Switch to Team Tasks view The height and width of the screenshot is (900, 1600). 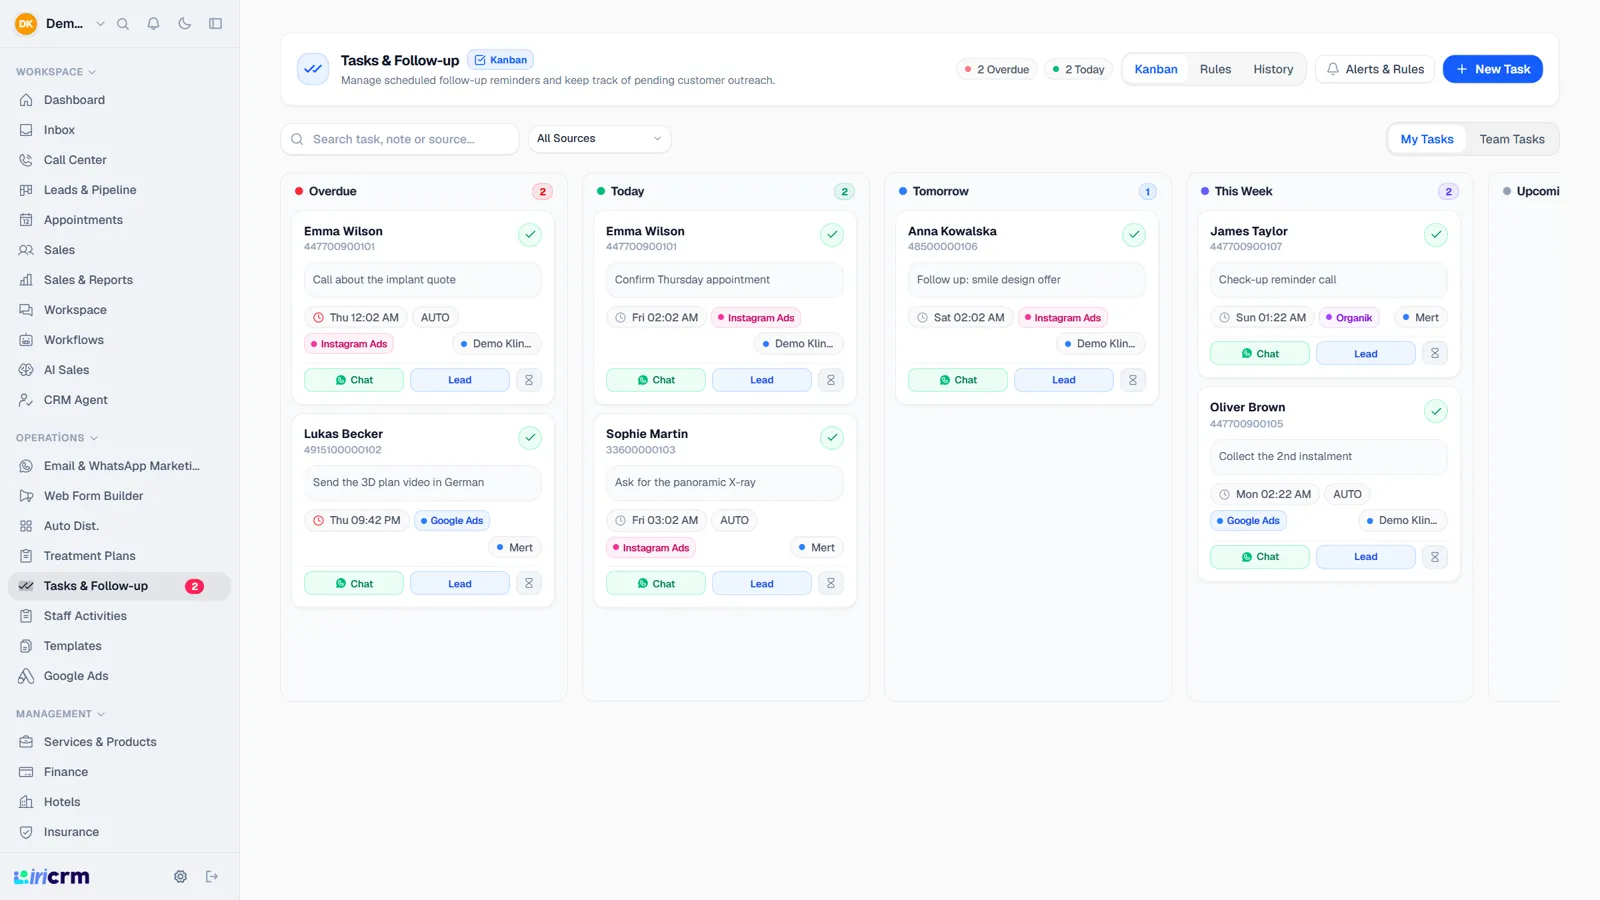pos(1512,139)
